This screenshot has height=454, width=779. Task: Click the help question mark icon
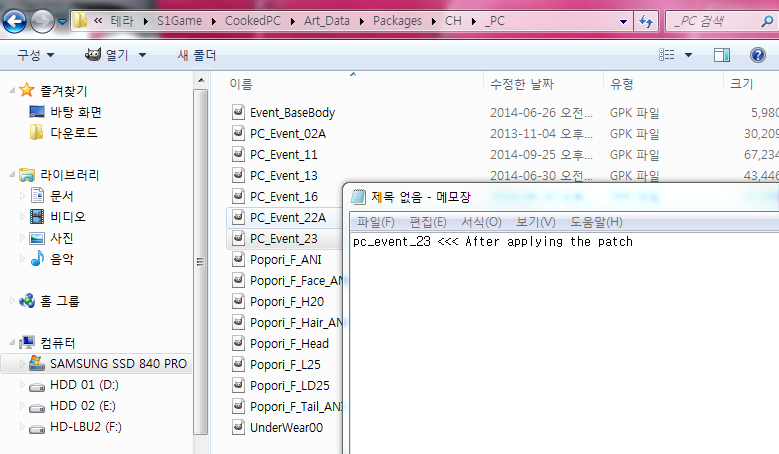click(x=757, y=55)
